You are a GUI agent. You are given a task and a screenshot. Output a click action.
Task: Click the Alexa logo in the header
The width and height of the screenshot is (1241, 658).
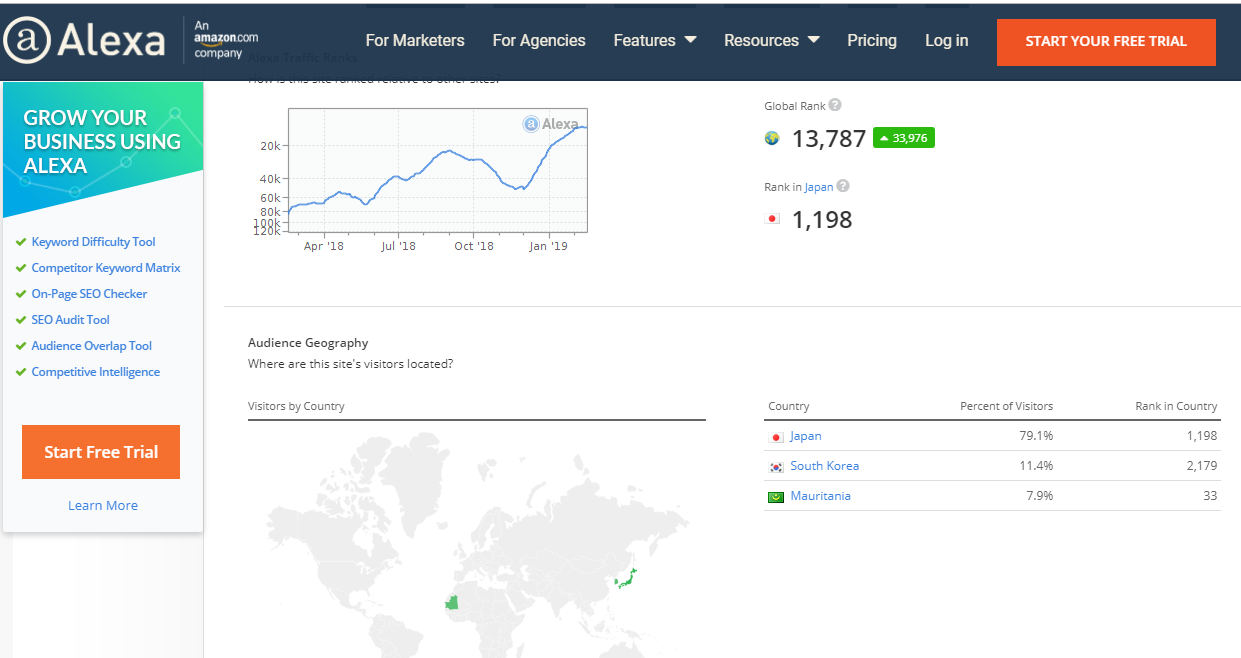tap(84, 40)
